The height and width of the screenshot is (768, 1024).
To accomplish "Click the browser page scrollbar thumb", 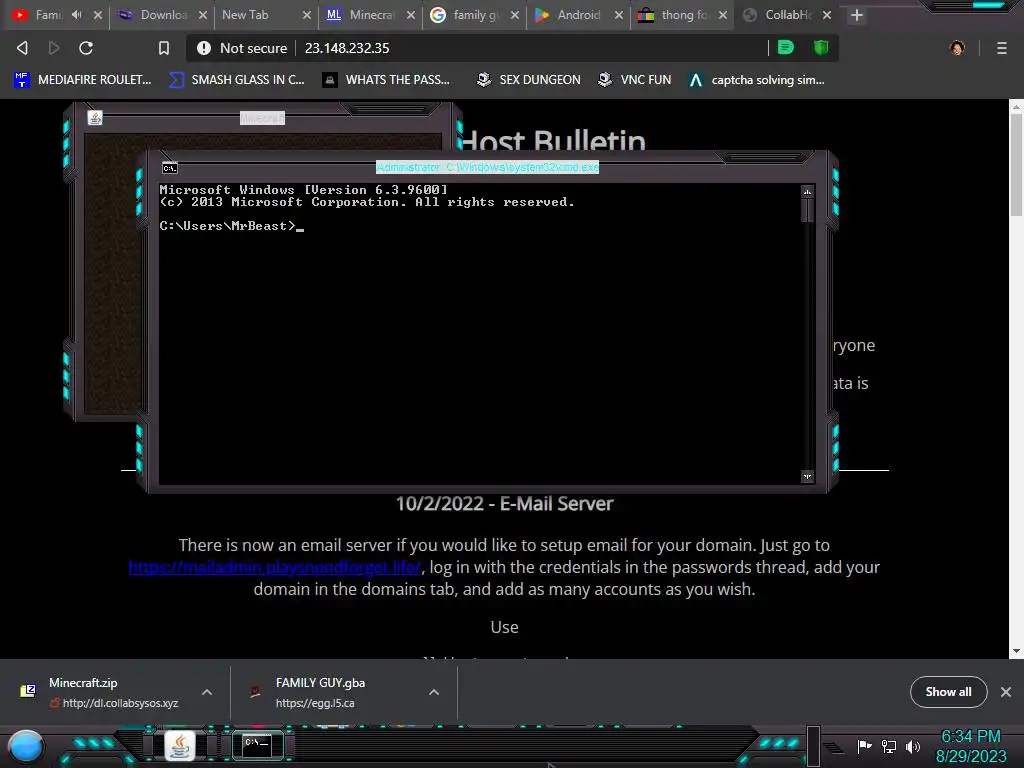I will pyautogui.click(x=1016, y=165).
